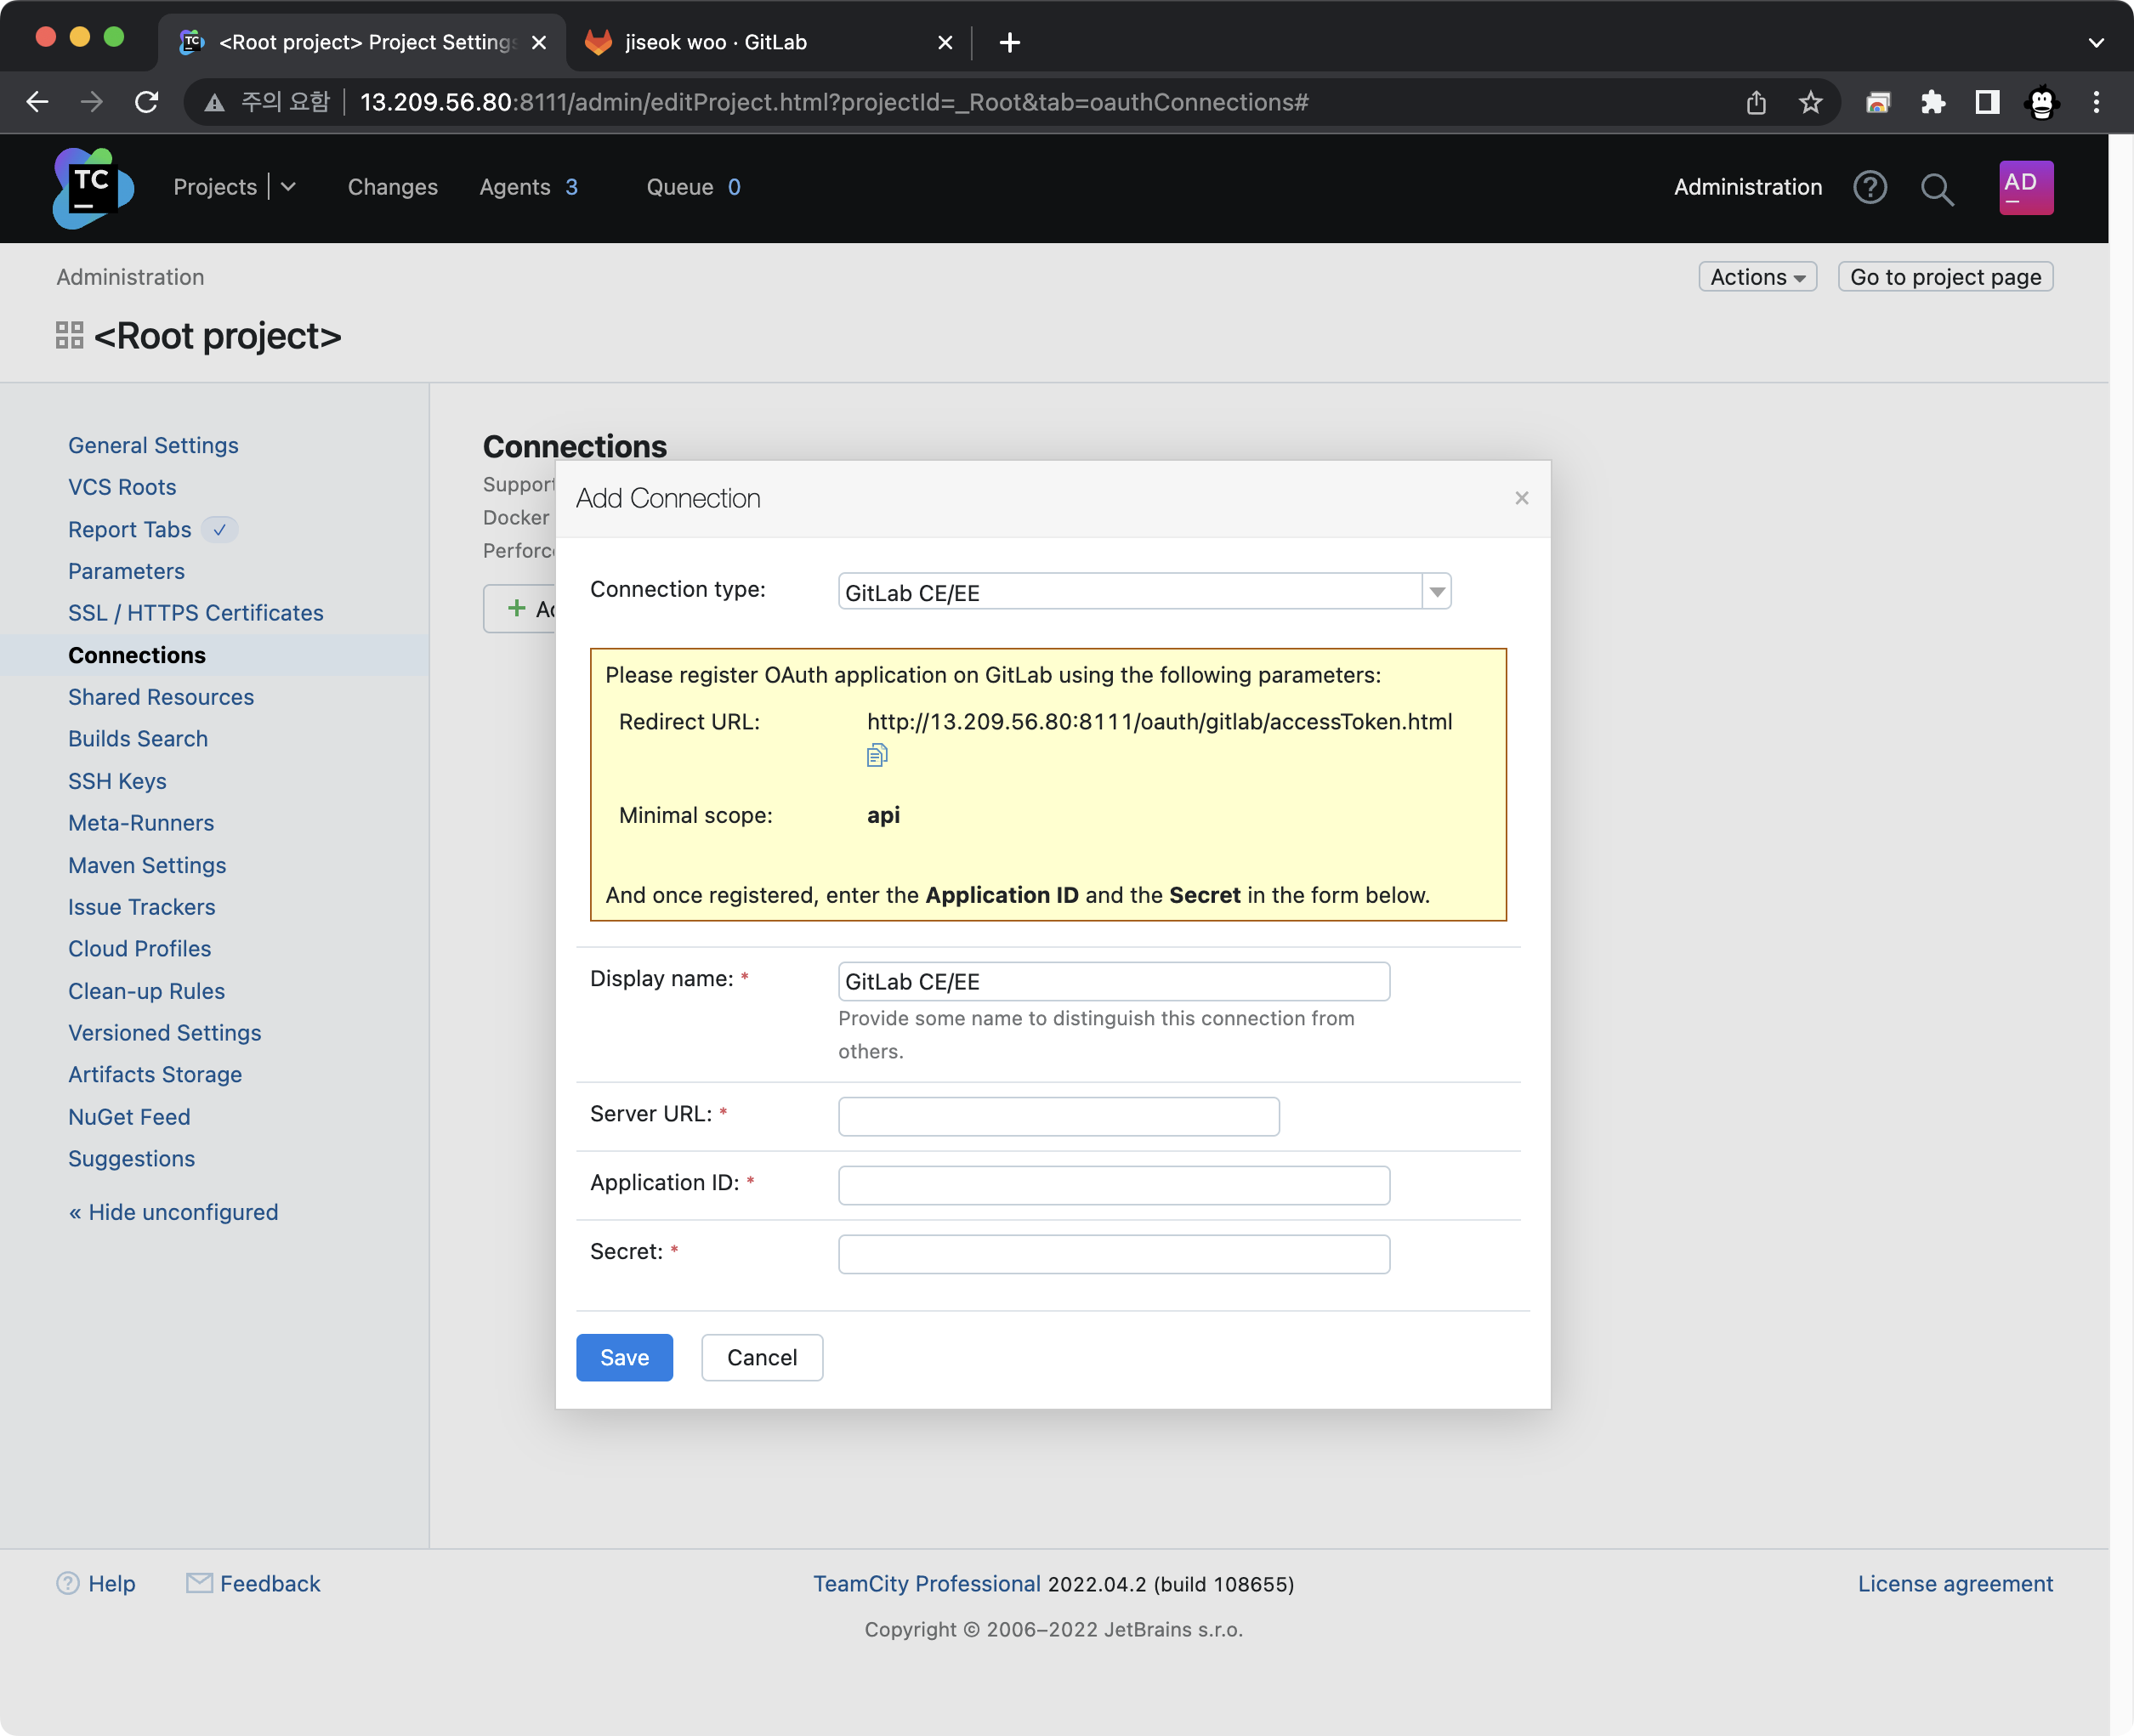Open Chrome three-dot menu

tap(2096, 102)
